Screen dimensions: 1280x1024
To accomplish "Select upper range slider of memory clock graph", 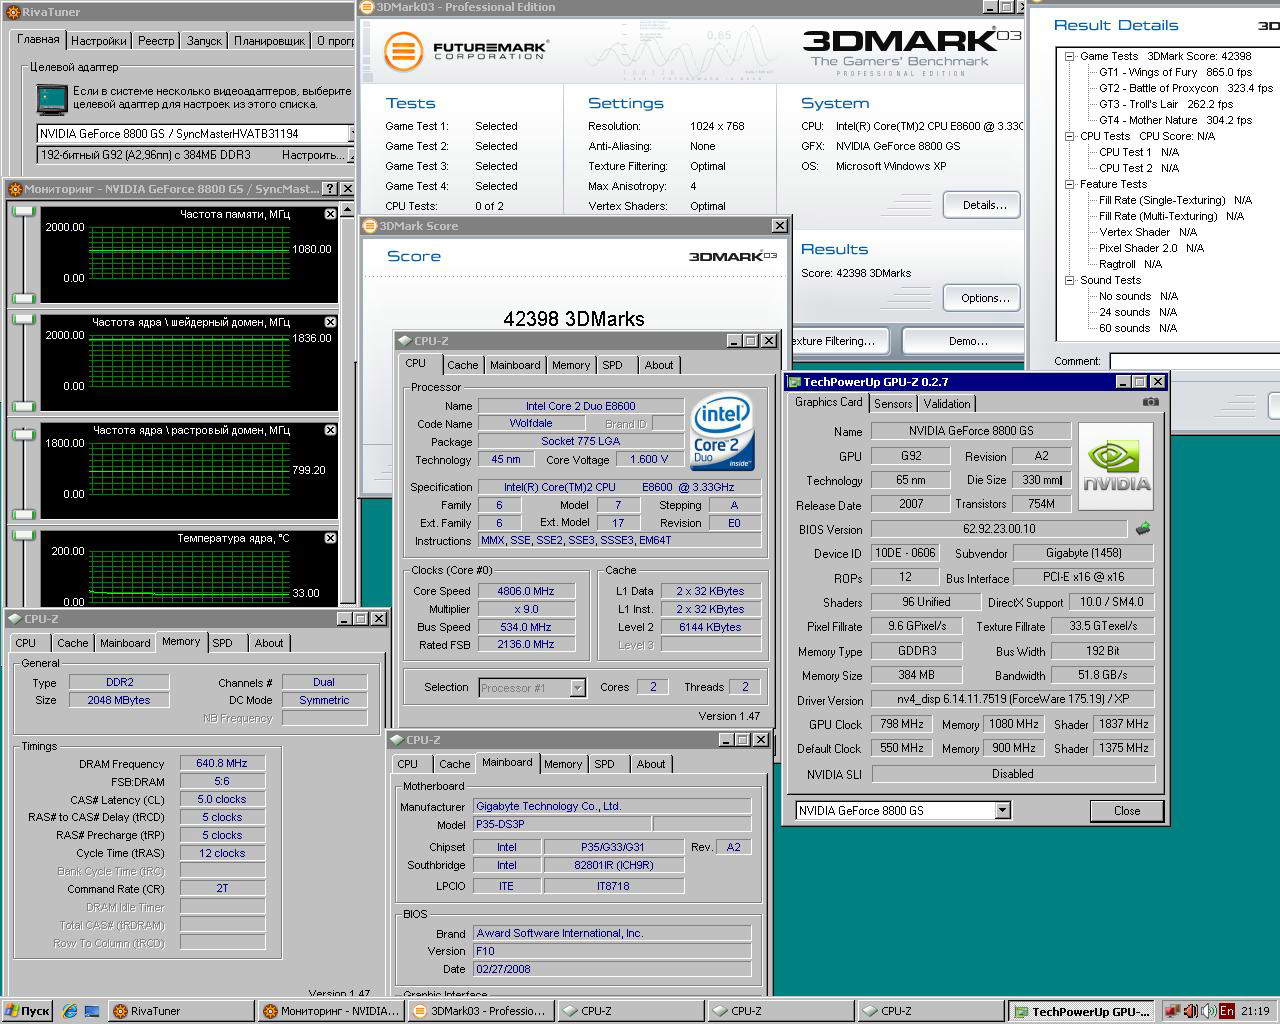I will 23,212.
